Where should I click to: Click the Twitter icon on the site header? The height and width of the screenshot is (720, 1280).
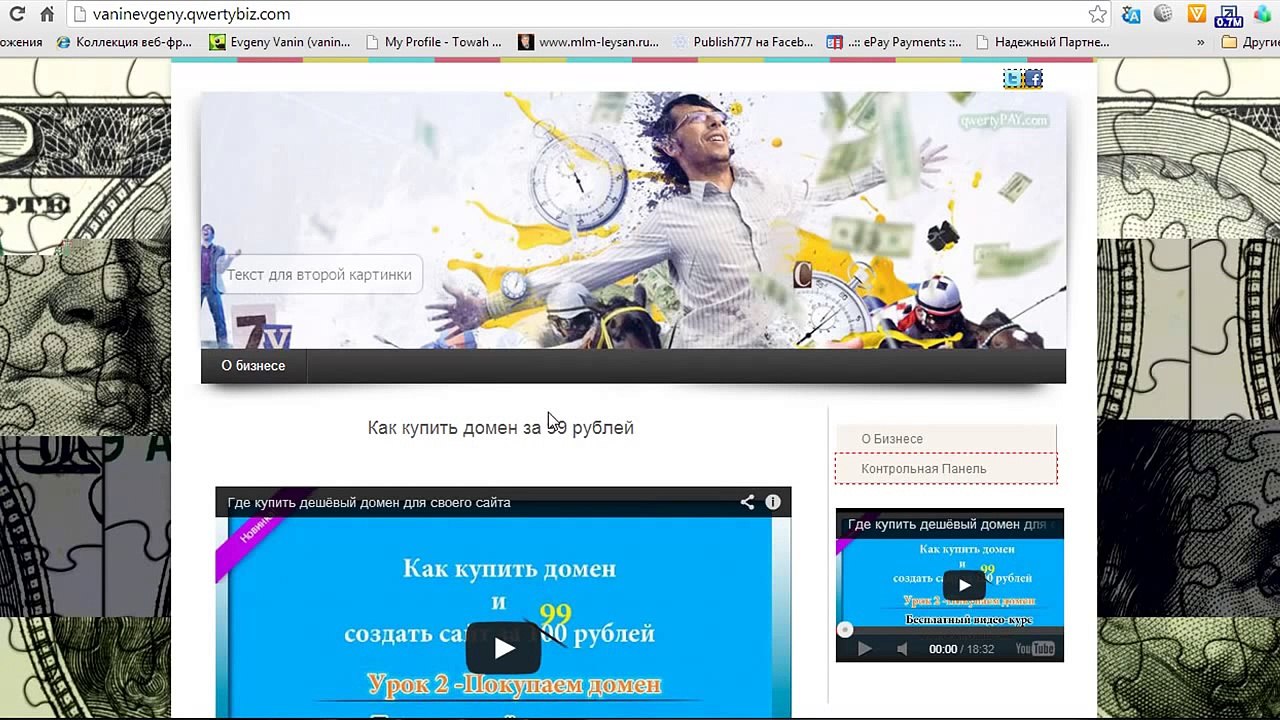click(x=1013, y=79)
